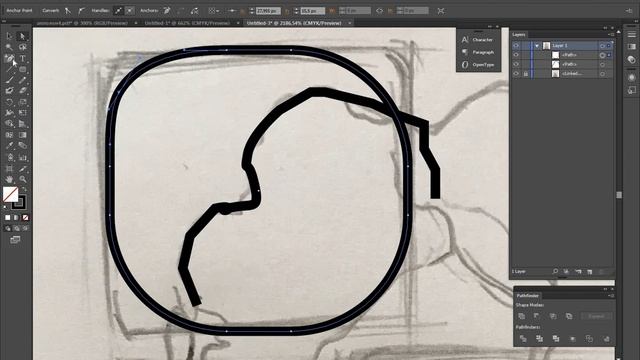This screenshot has height=360, width=640.
Task: Click the X coordinate stepper arrows
Action: [x=252, y=11]
